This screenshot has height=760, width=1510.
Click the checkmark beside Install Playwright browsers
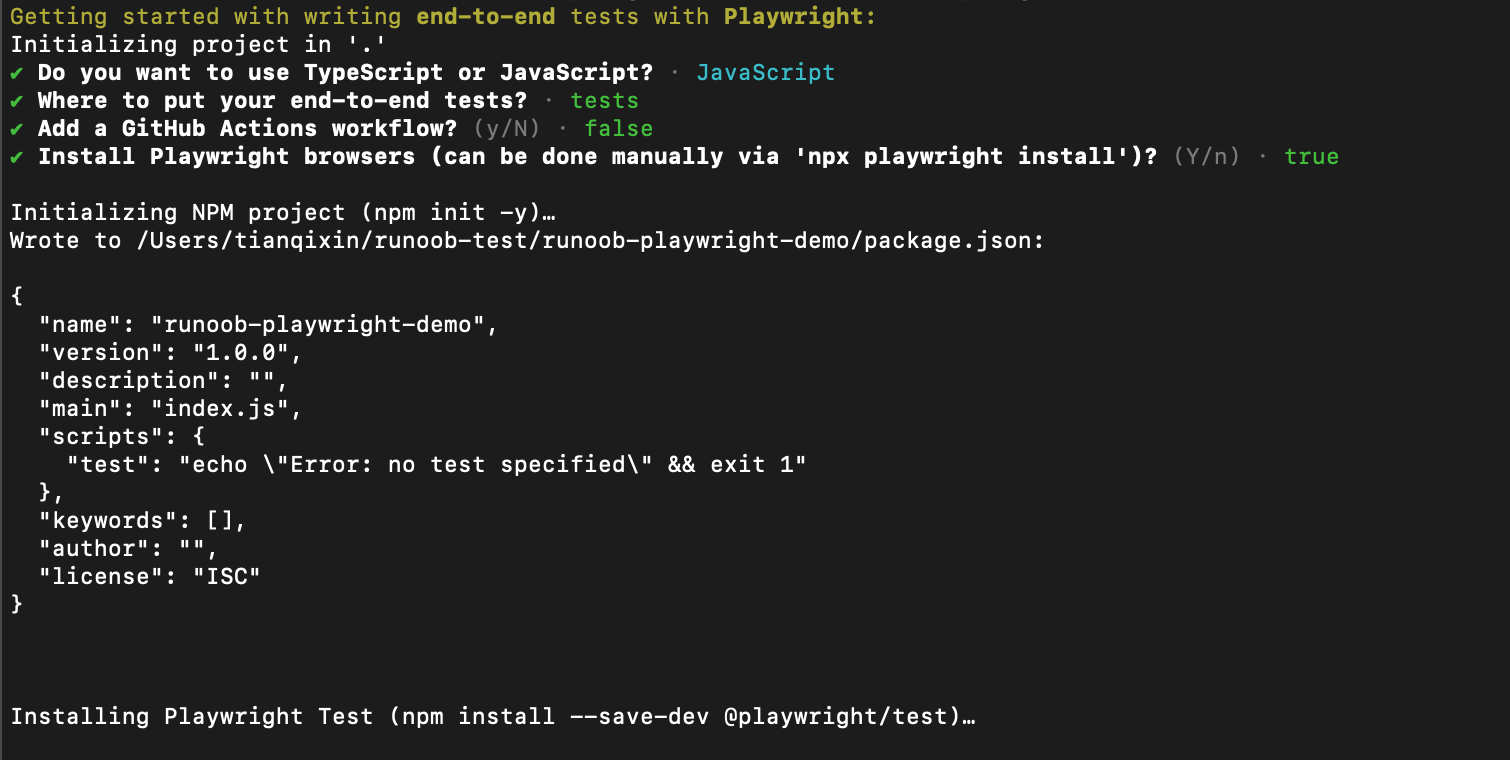click(x=17, y=157)
